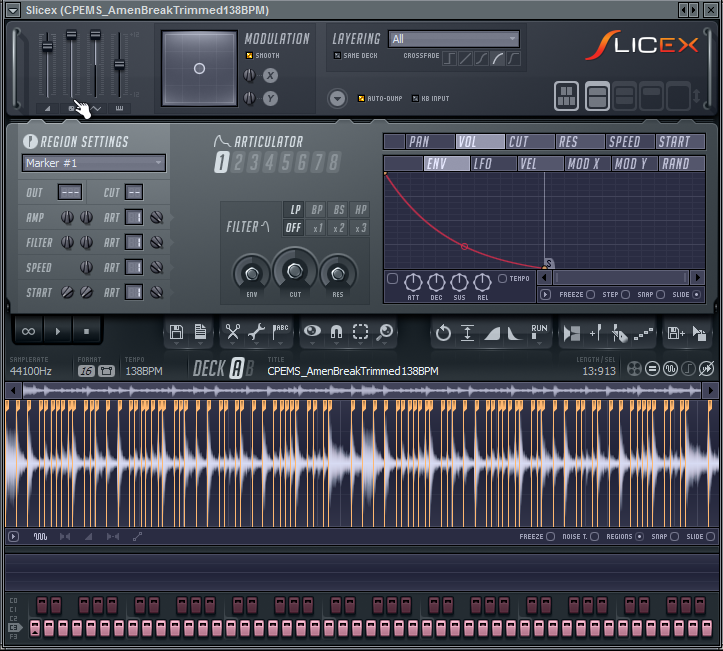Click the RUN script icon
The image size is (723, 651).
[539, 332]
